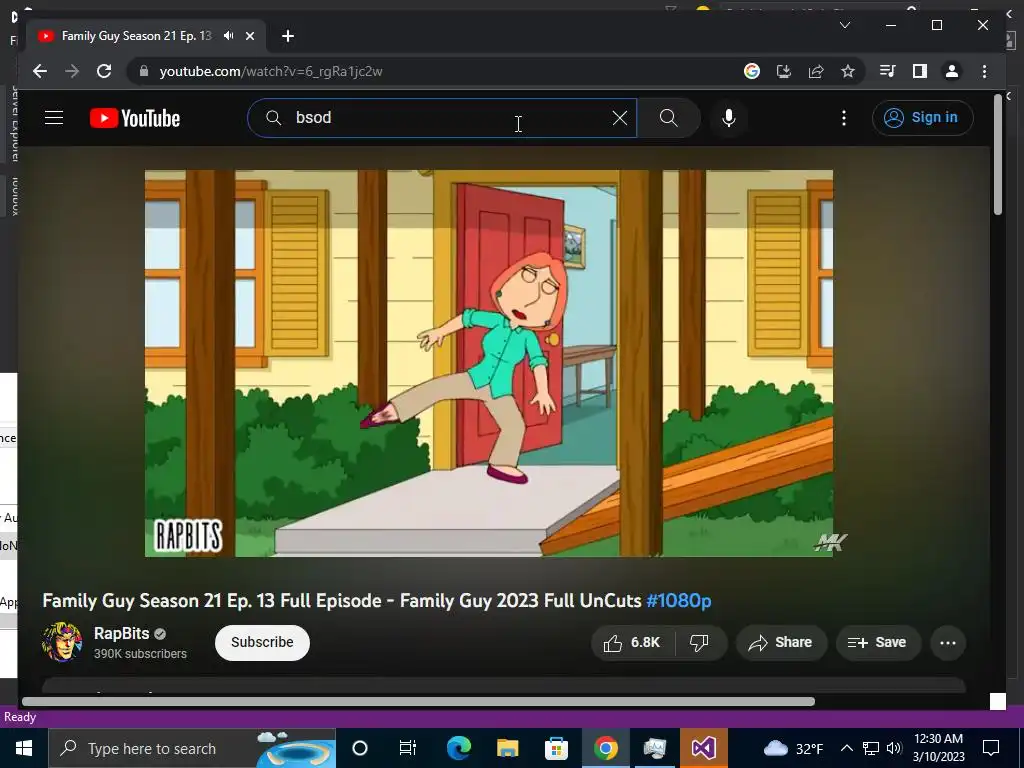Read the video title Family Guy Season 21
The image size is (1024, 768).
click(377, 600)
